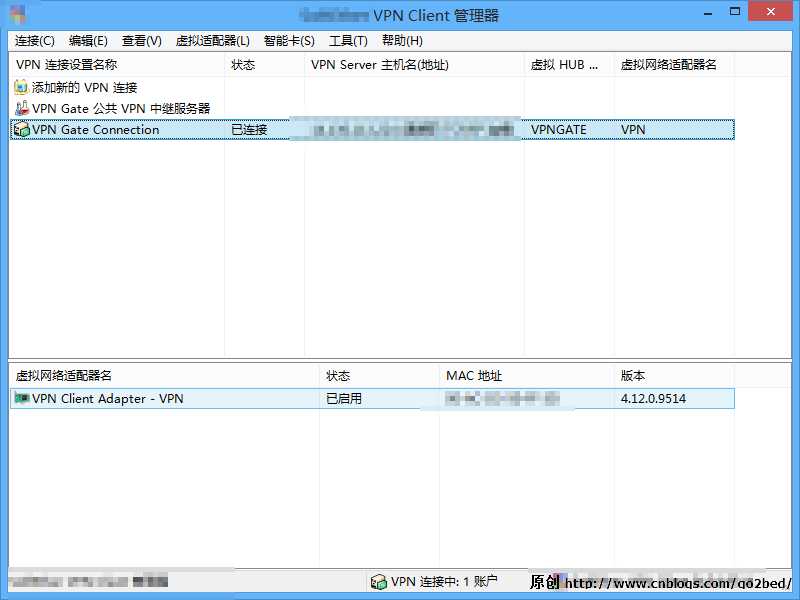800x600 pixels.
Task: Open the 连接(C) menu
Action: point(34,41)
